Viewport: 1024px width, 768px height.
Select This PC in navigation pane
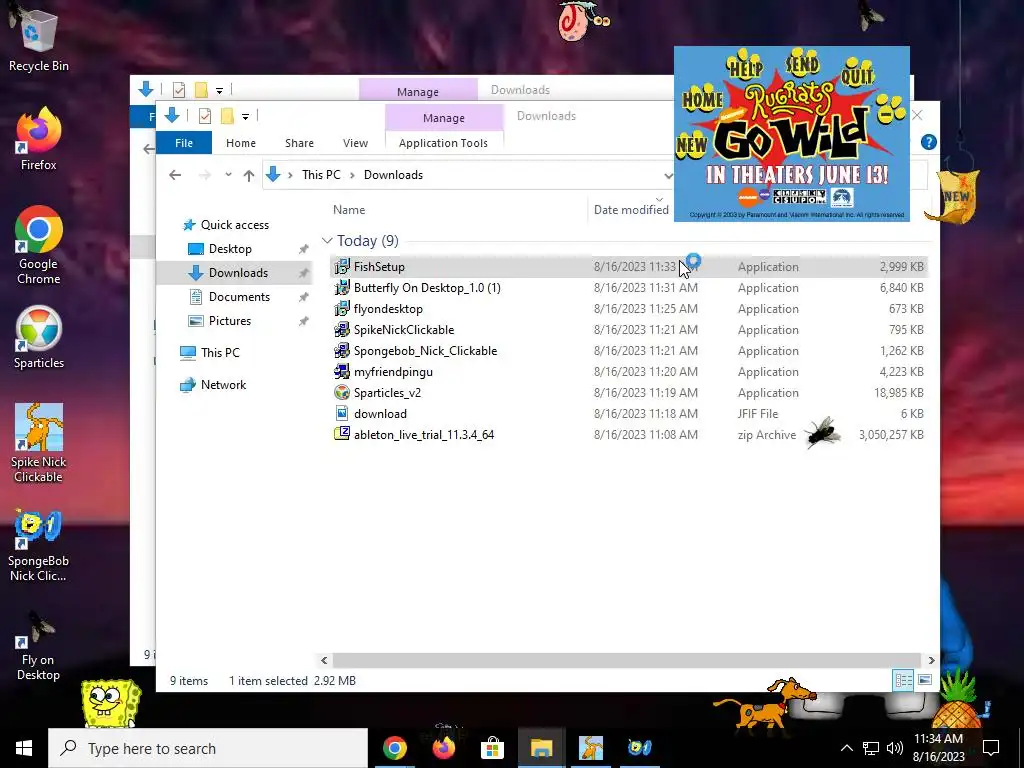pyautogui.click(x=219, y=353)
